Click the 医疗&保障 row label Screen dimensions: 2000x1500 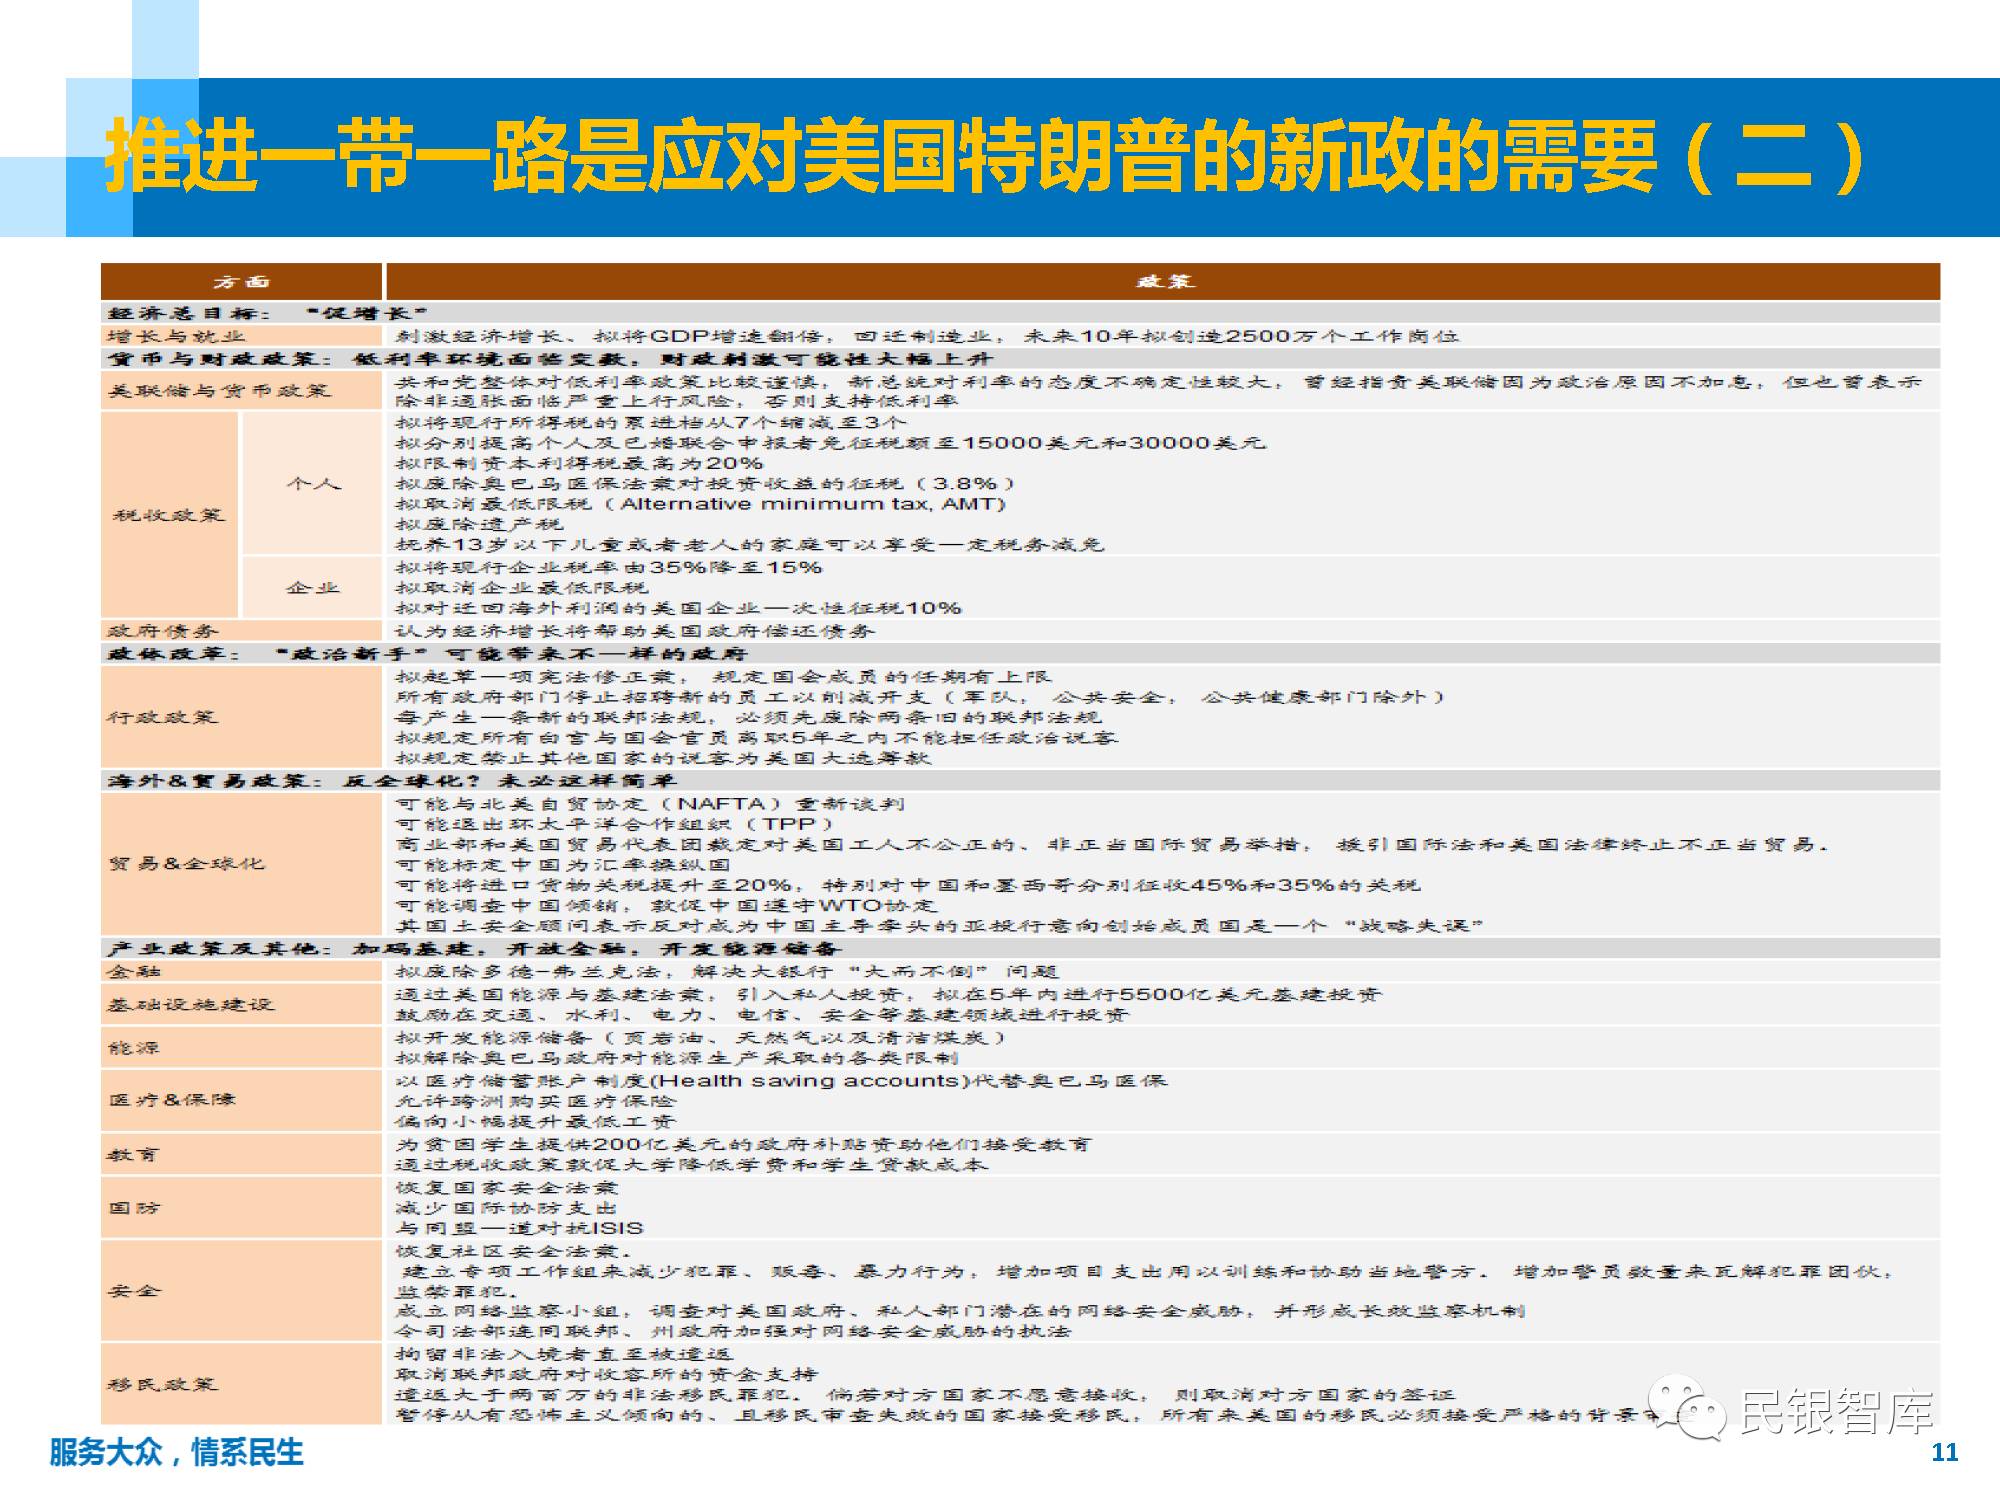pyautogui.click(x=172, y=1100)
